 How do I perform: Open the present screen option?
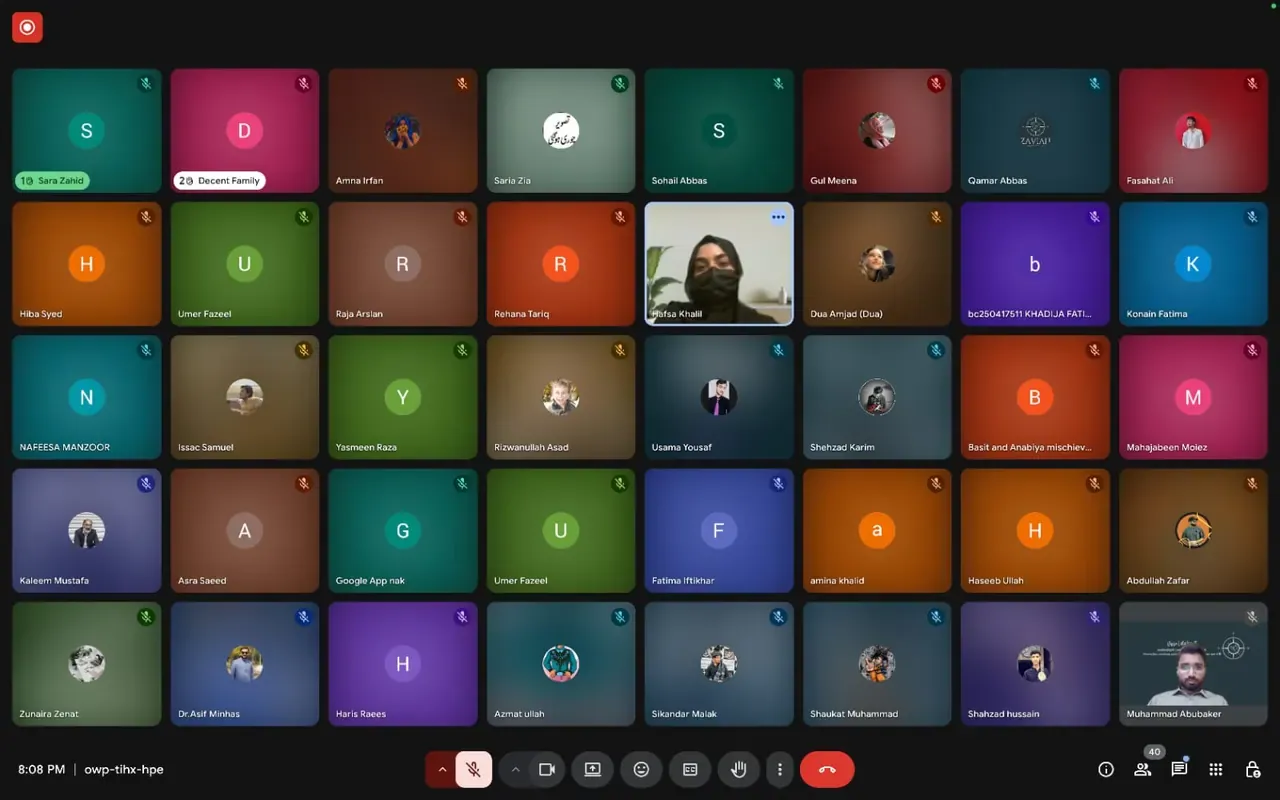pyautogui.click(x=592, y=769)
